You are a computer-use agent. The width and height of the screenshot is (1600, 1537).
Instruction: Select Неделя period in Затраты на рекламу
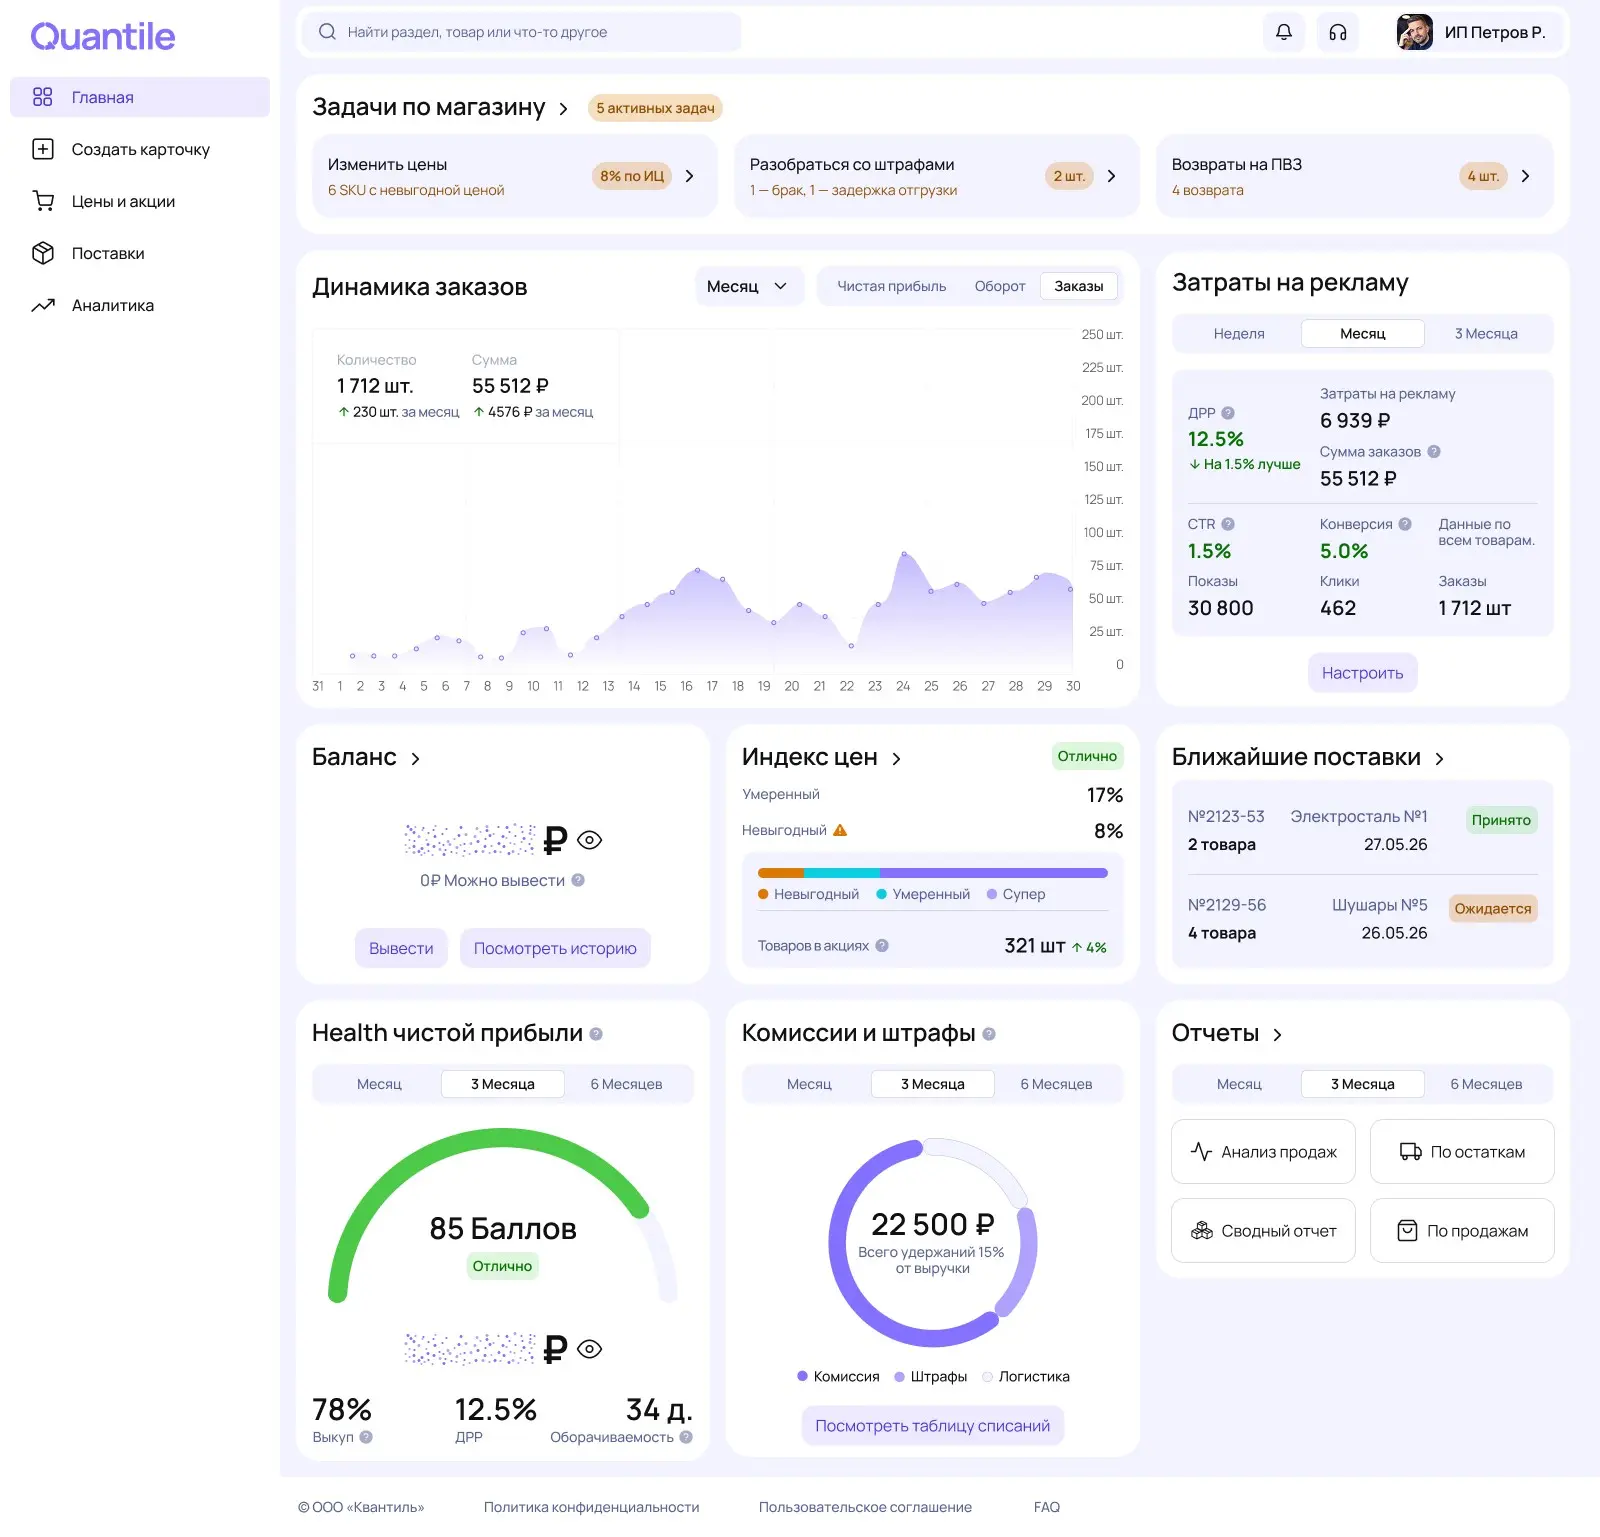click(x=1239, y=334)
